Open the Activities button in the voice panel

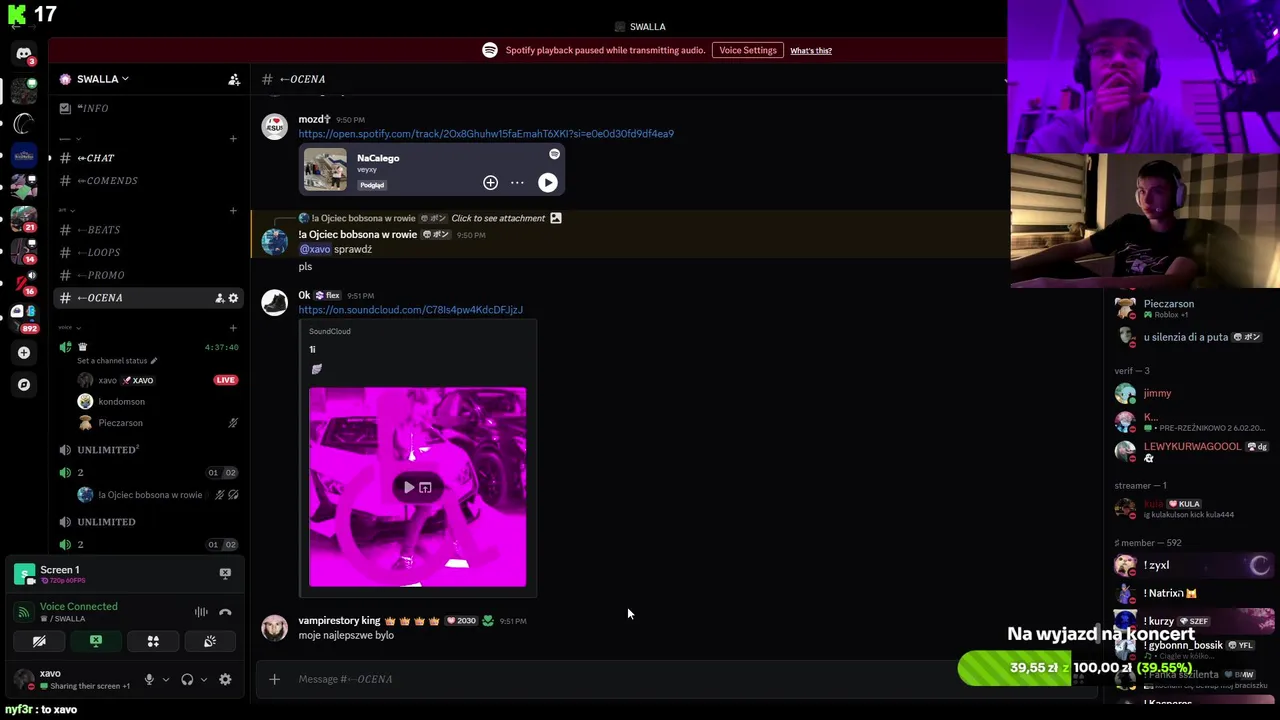tap(153, 641)
